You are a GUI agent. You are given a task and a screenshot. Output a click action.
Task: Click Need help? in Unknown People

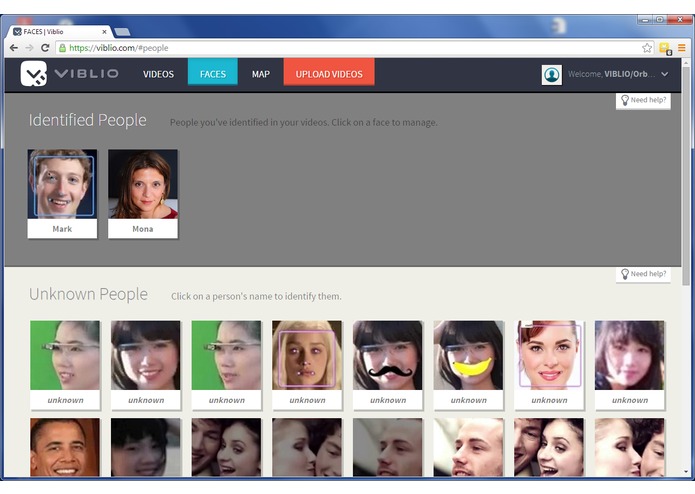[643, 274]
